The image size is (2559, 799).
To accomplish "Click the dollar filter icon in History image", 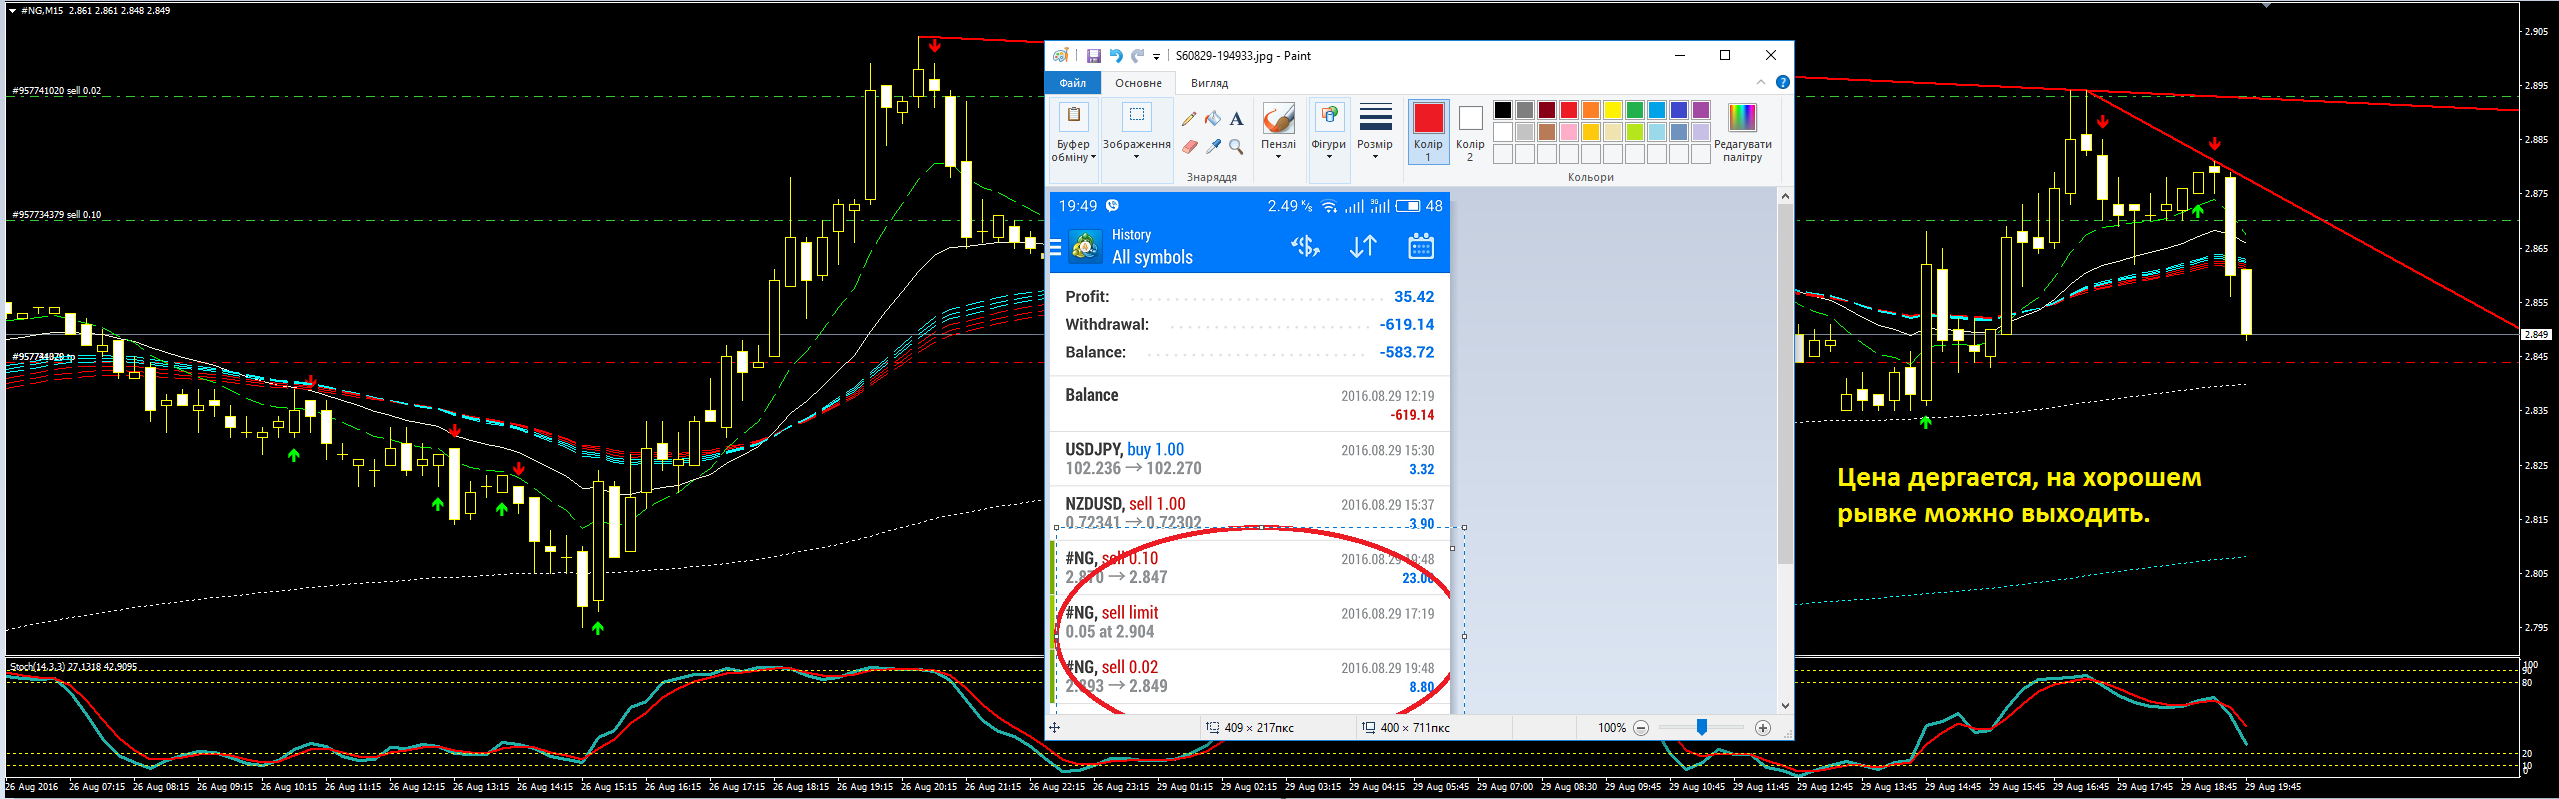I will pyautogui.click(x=1305, y=246).
